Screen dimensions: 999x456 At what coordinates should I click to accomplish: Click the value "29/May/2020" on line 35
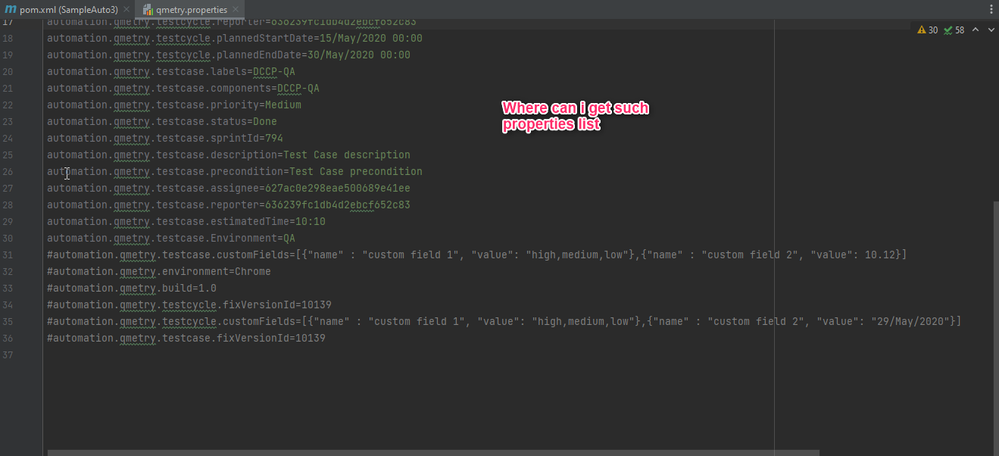click(909, 321)
